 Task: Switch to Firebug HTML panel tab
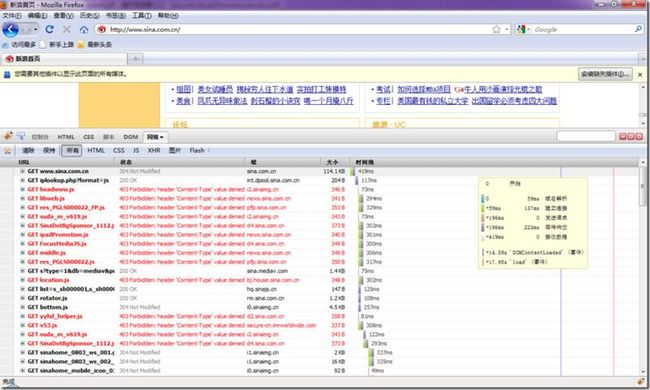[66, 137]
